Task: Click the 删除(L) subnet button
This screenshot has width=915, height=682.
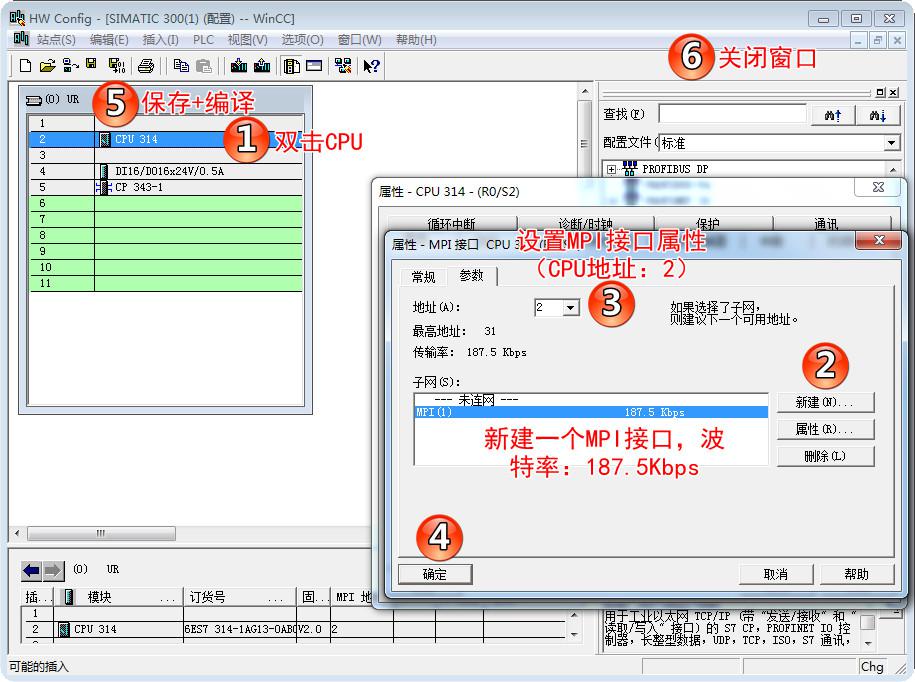Action: (x=825, y=456)
